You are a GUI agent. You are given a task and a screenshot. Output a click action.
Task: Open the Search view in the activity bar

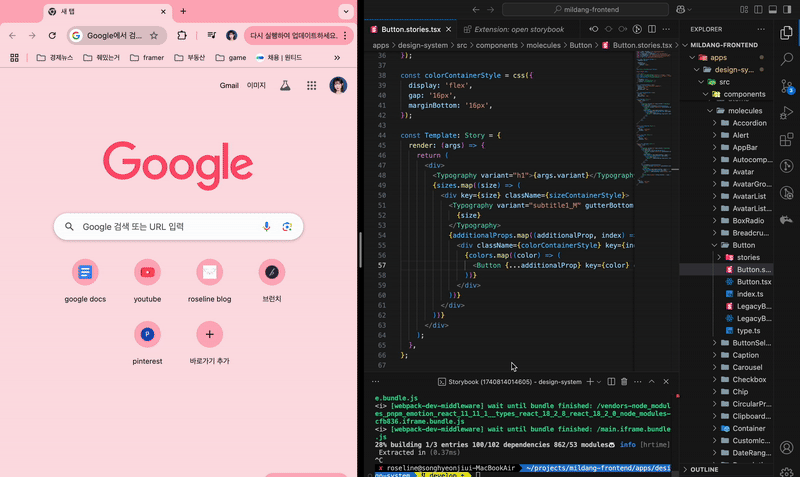(786, 59)
